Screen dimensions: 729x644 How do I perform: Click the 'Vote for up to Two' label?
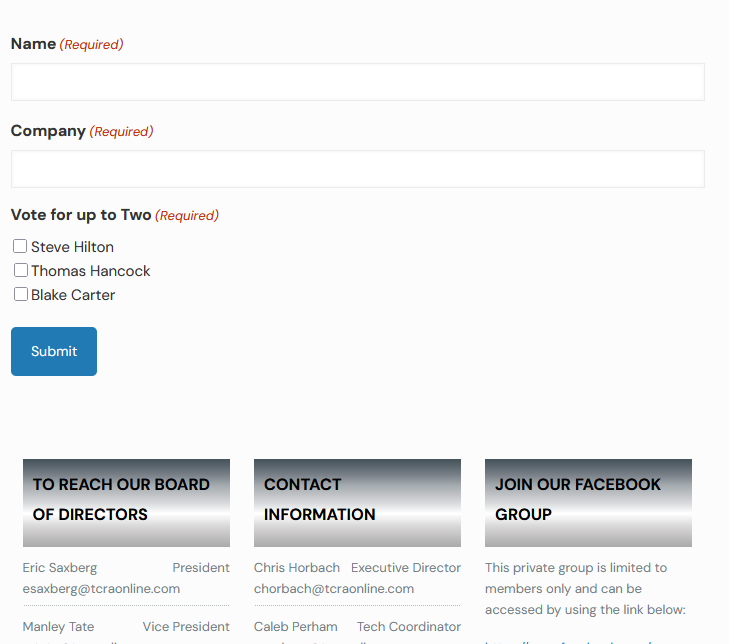pyautogui.click(x=81, y=215)
